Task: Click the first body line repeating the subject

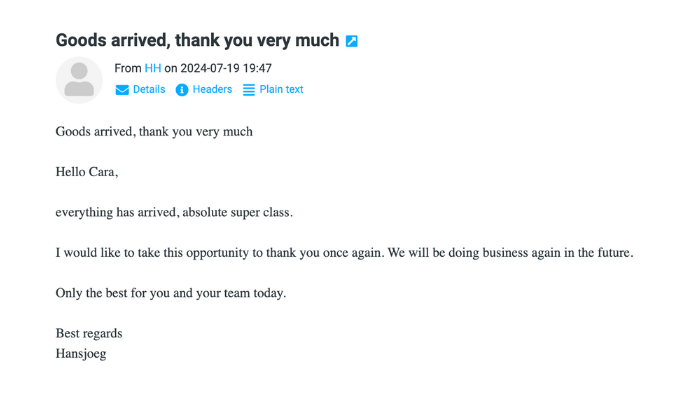Action: point(154,132)
